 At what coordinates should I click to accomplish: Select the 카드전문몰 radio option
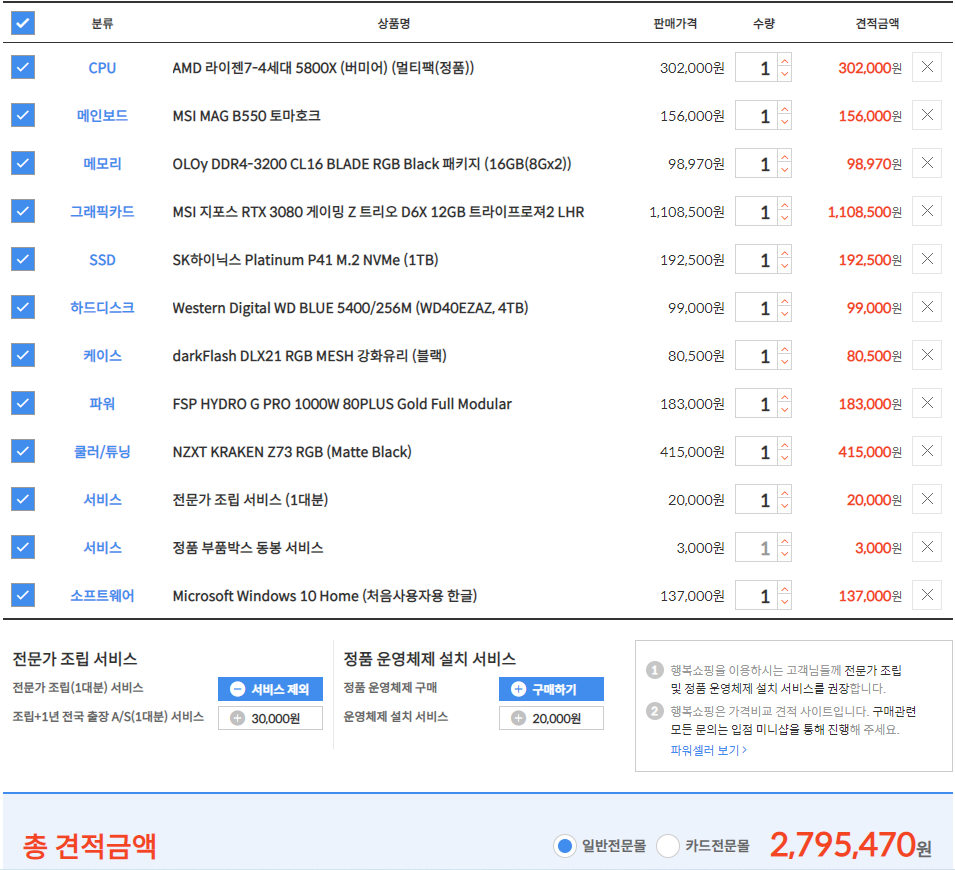[x=668, y=846]
